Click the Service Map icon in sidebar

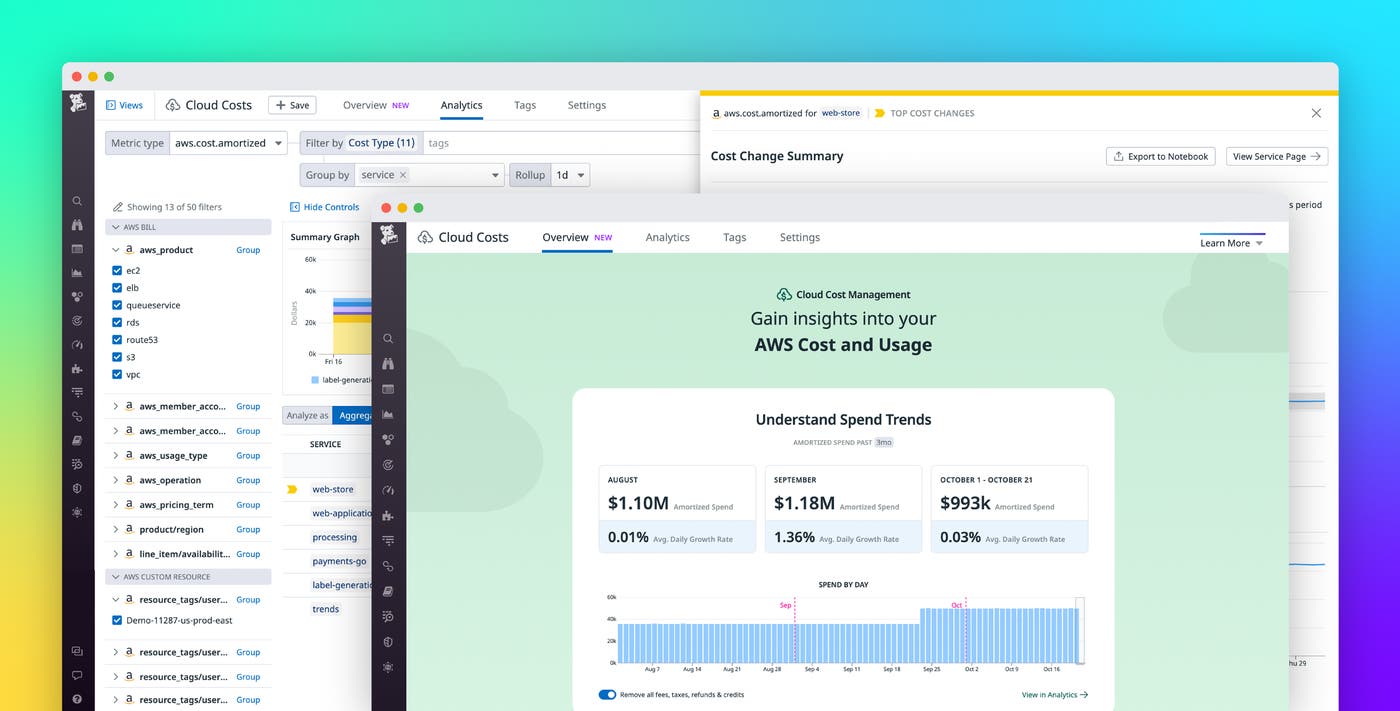pyautogui.click(x=77, y=297)
